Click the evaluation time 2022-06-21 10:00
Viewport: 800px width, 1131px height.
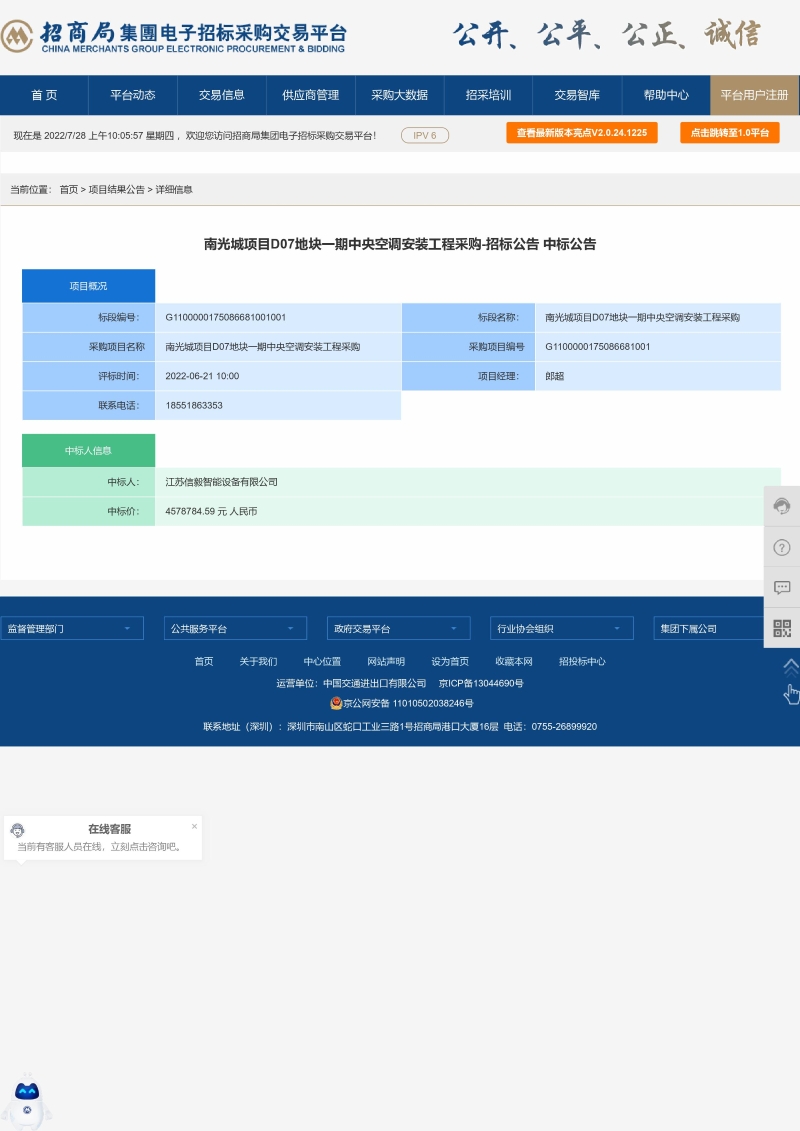[x=202, y=376]
